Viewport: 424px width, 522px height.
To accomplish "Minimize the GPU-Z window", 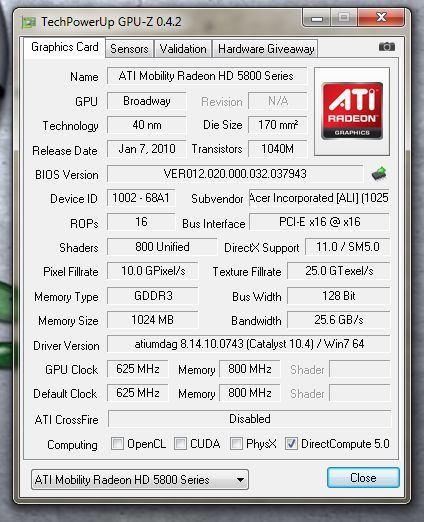I will point(317,18).
